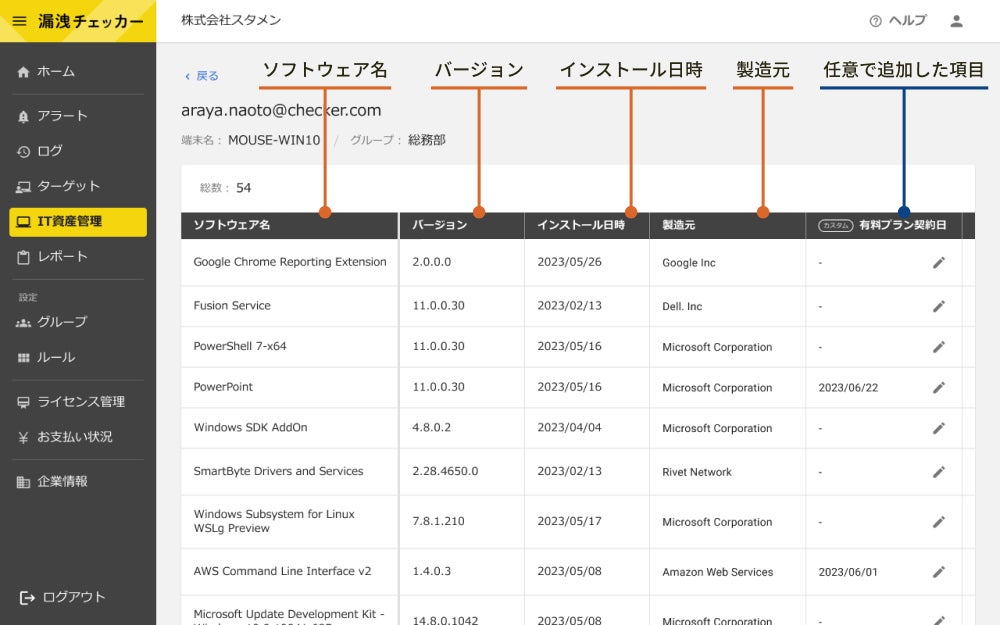Click the 2023/06/22 contract date
The image size is (1000, 625).
(x=848, y=388)
